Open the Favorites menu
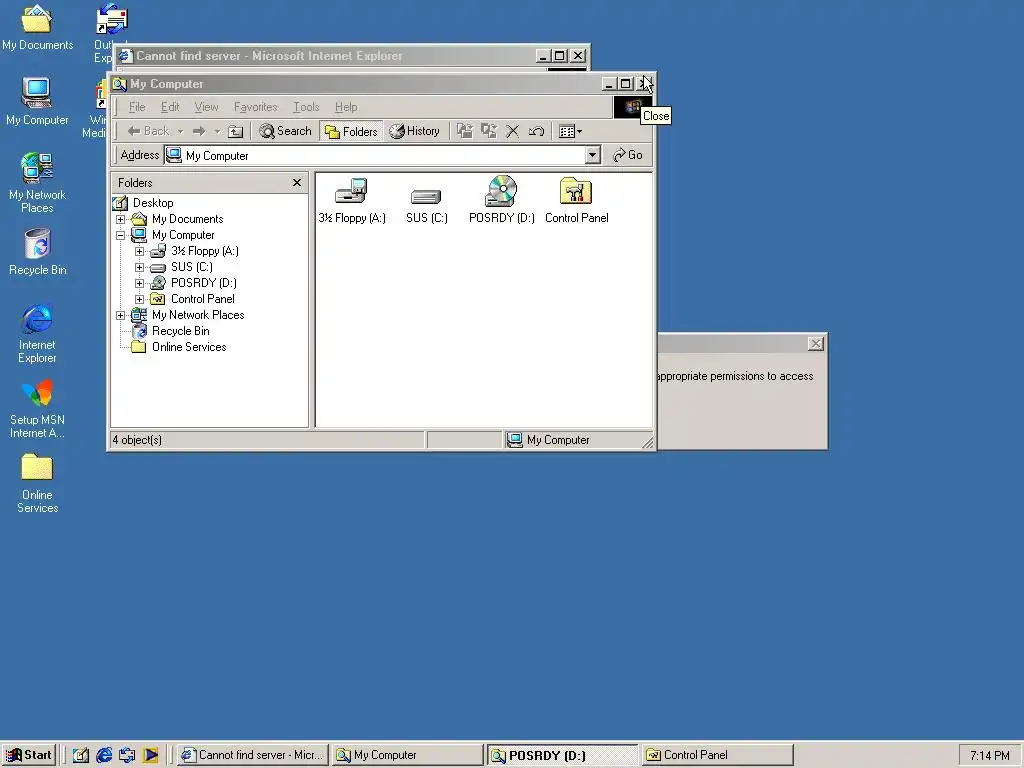The height and width of the screenshot is (768, 1024). point(255,107)
